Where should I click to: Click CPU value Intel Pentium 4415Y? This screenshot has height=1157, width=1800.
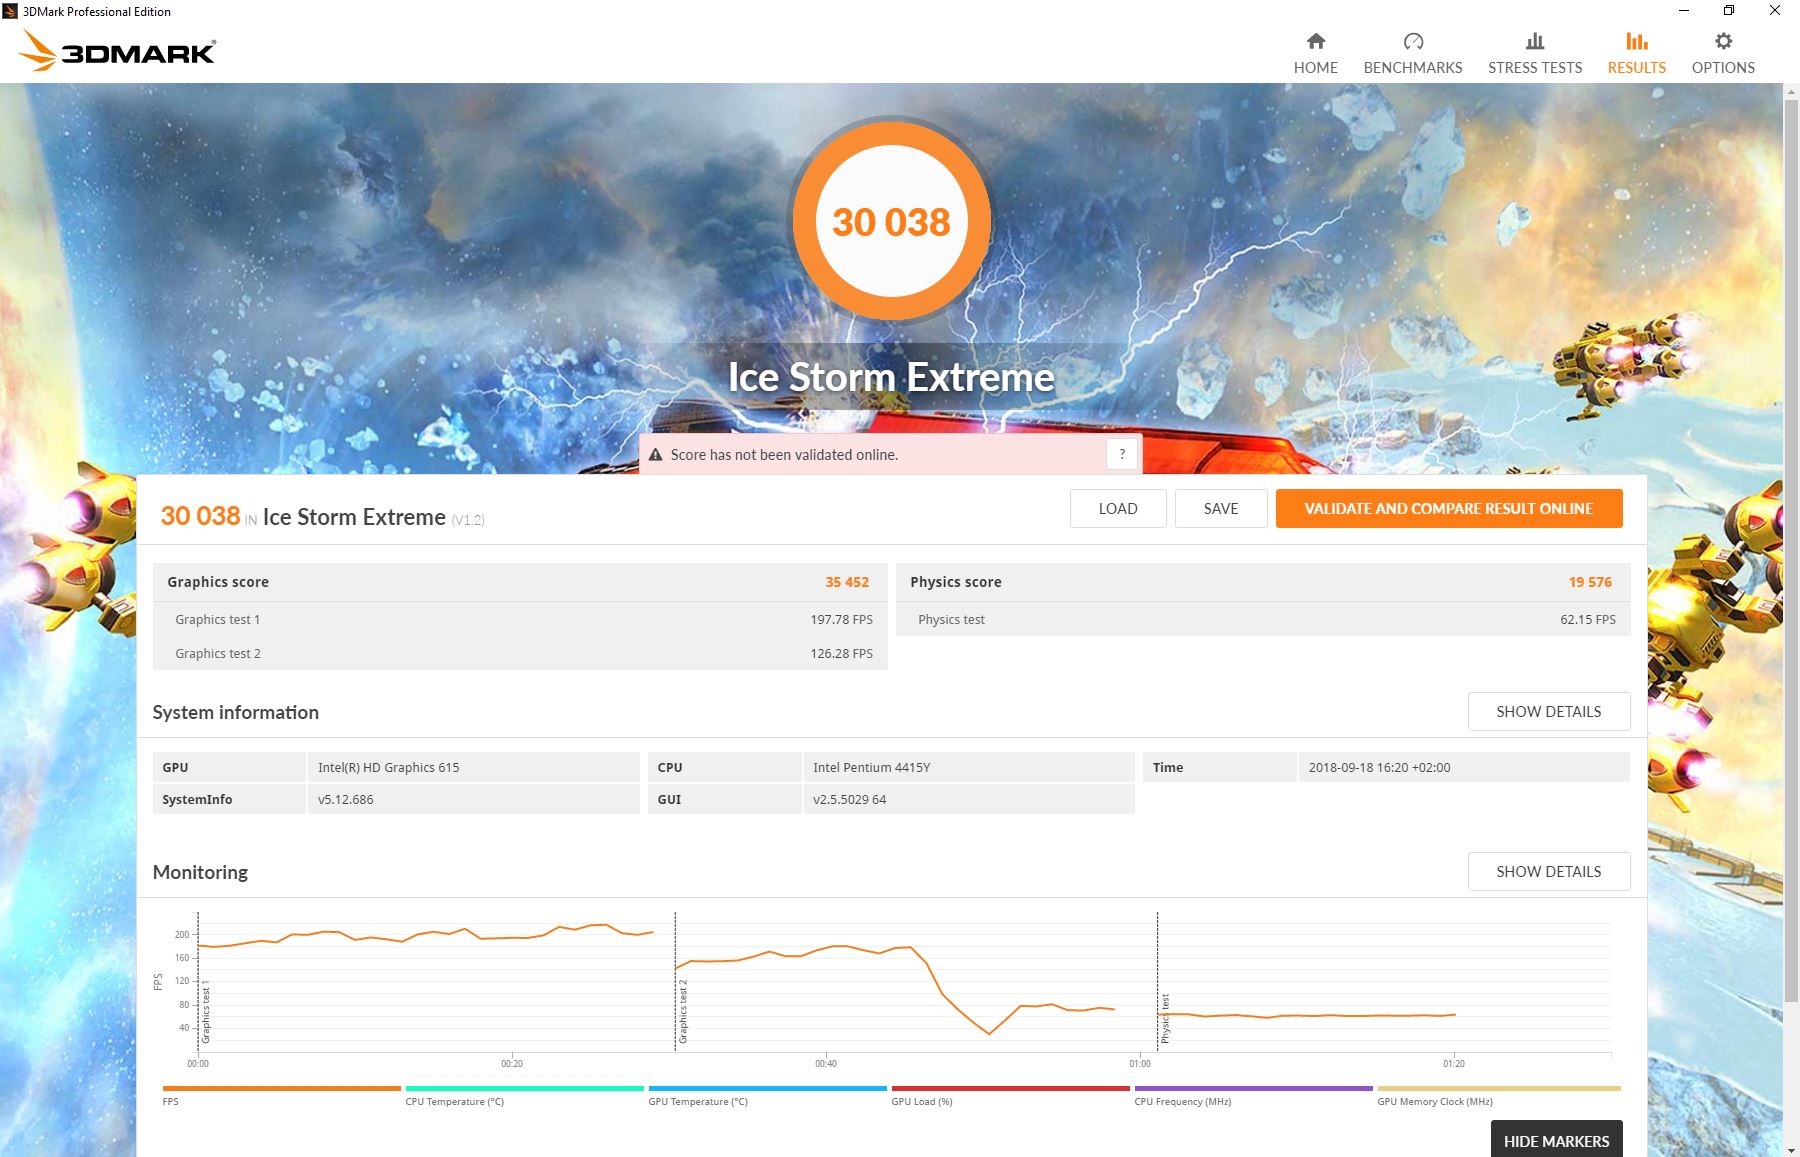pyautogui.click(x=871, y=768)
